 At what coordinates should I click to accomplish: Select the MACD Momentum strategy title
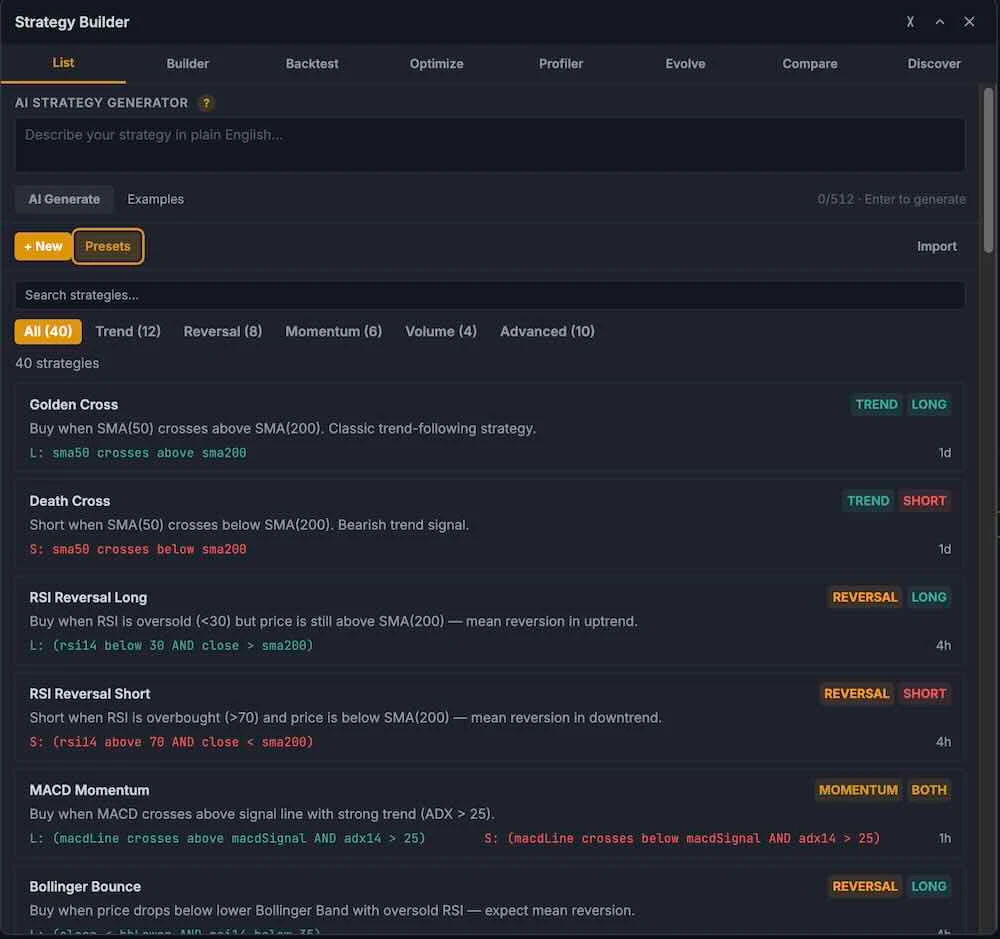[89, 790]
